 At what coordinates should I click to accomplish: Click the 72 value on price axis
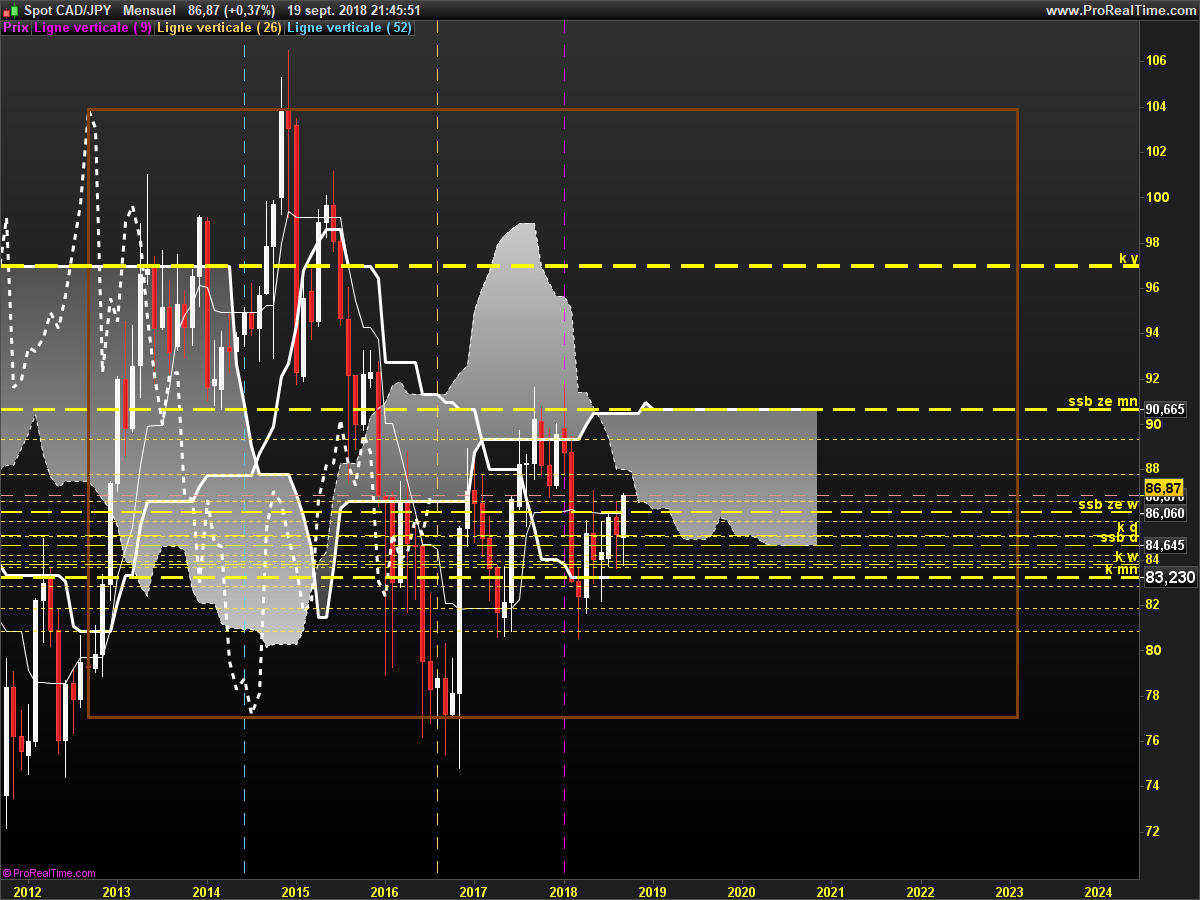tap(1152, 831)
